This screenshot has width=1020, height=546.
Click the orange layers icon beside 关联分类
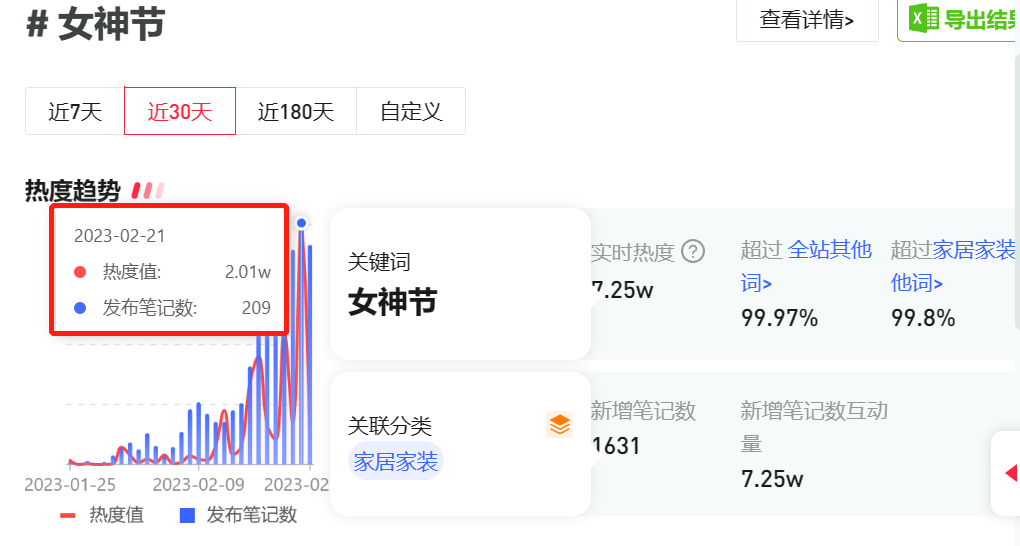pyautogui.click(x=559, y=424)
